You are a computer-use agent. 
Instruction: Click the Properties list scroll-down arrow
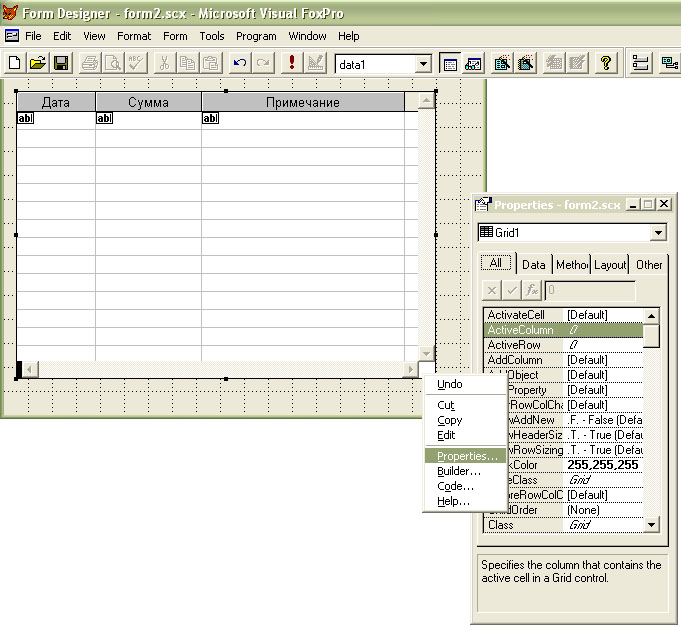(652, 524)
